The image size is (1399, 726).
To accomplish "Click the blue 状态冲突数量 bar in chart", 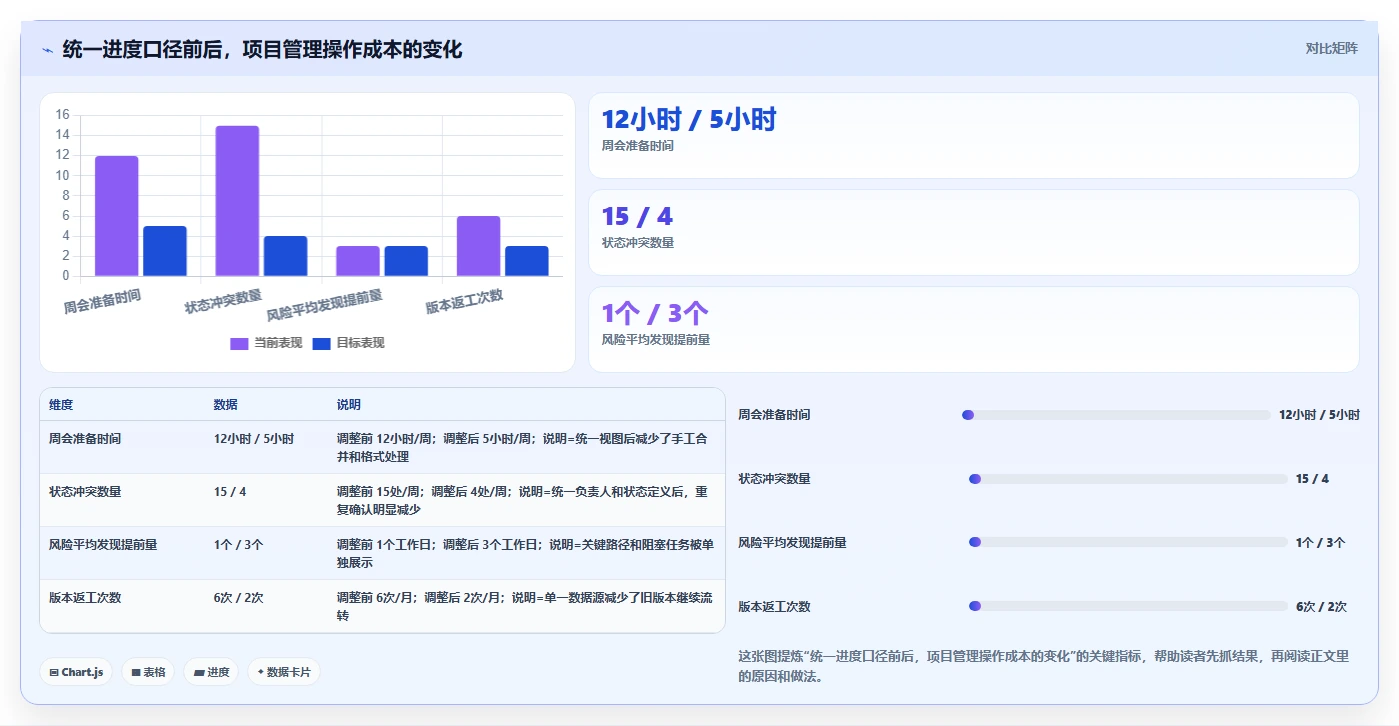I will point(285,256).
